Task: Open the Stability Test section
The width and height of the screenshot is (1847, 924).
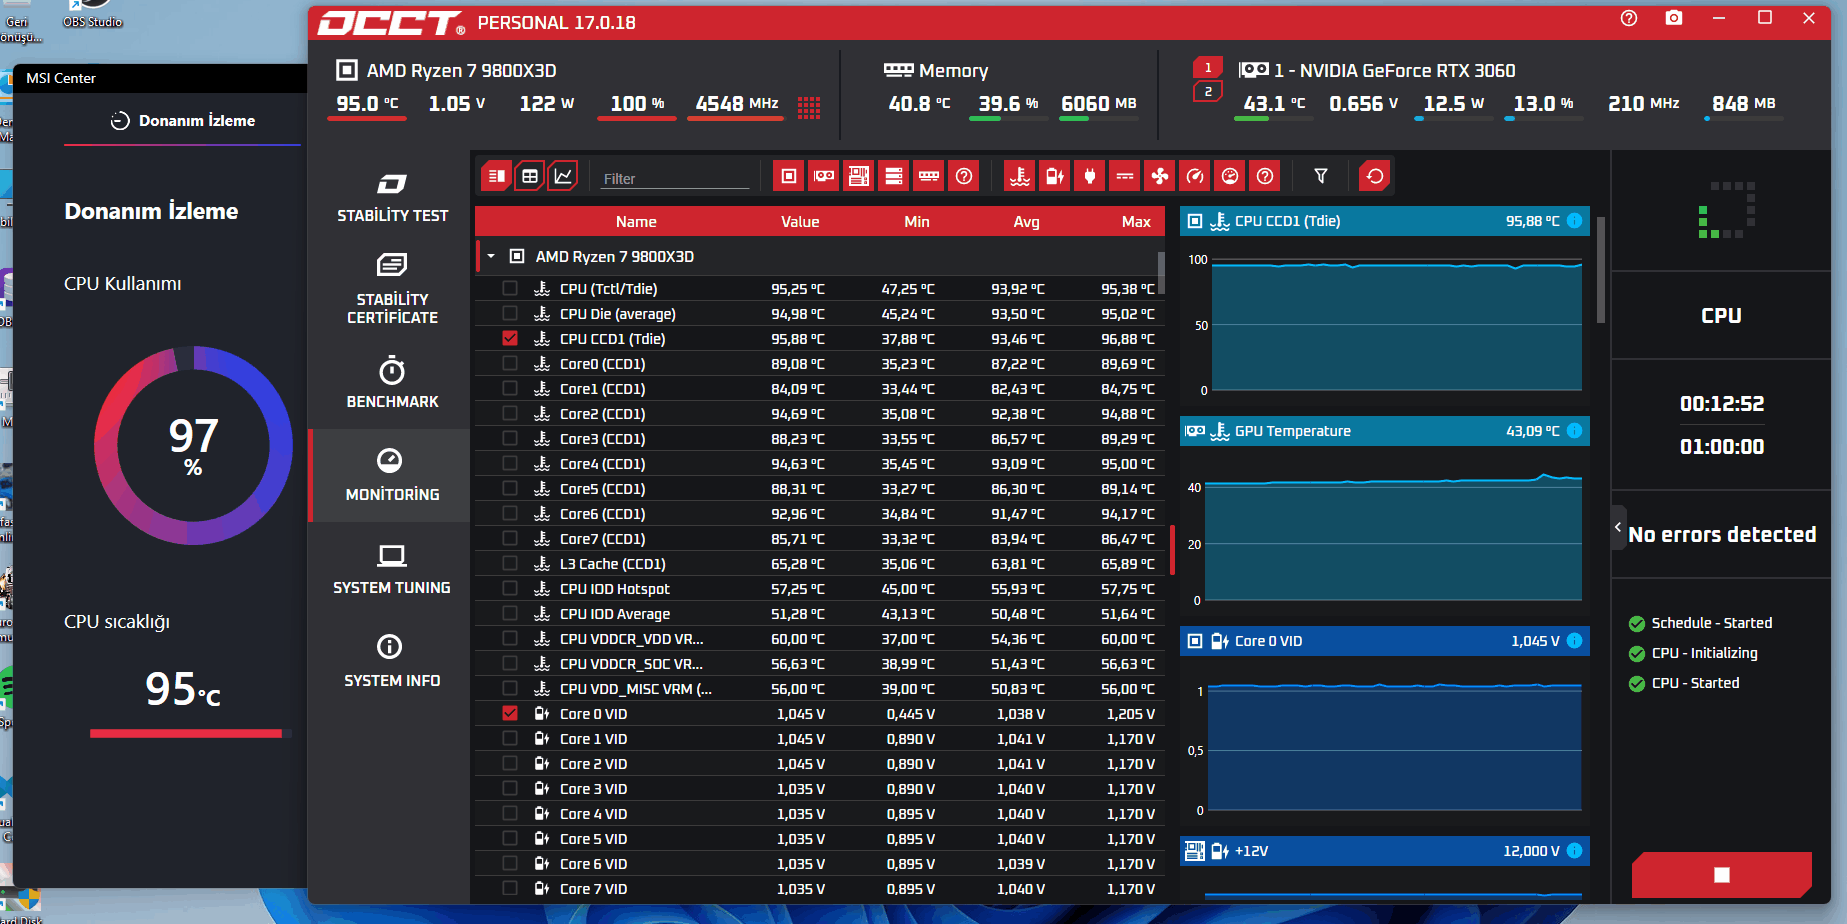Action: point(392,198)
